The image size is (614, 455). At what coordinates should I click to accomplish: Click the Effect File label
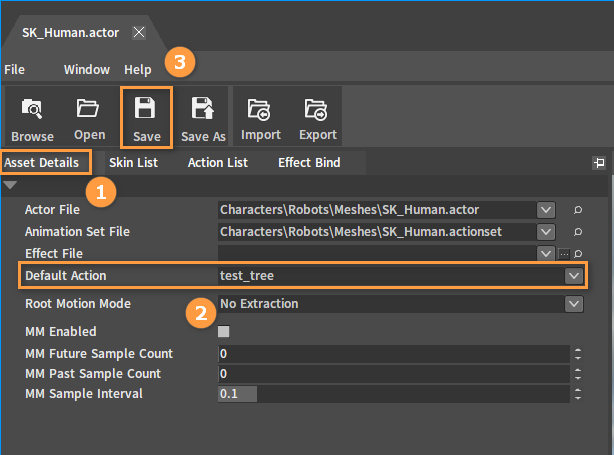pyautogui.click(x=54, y=254)
